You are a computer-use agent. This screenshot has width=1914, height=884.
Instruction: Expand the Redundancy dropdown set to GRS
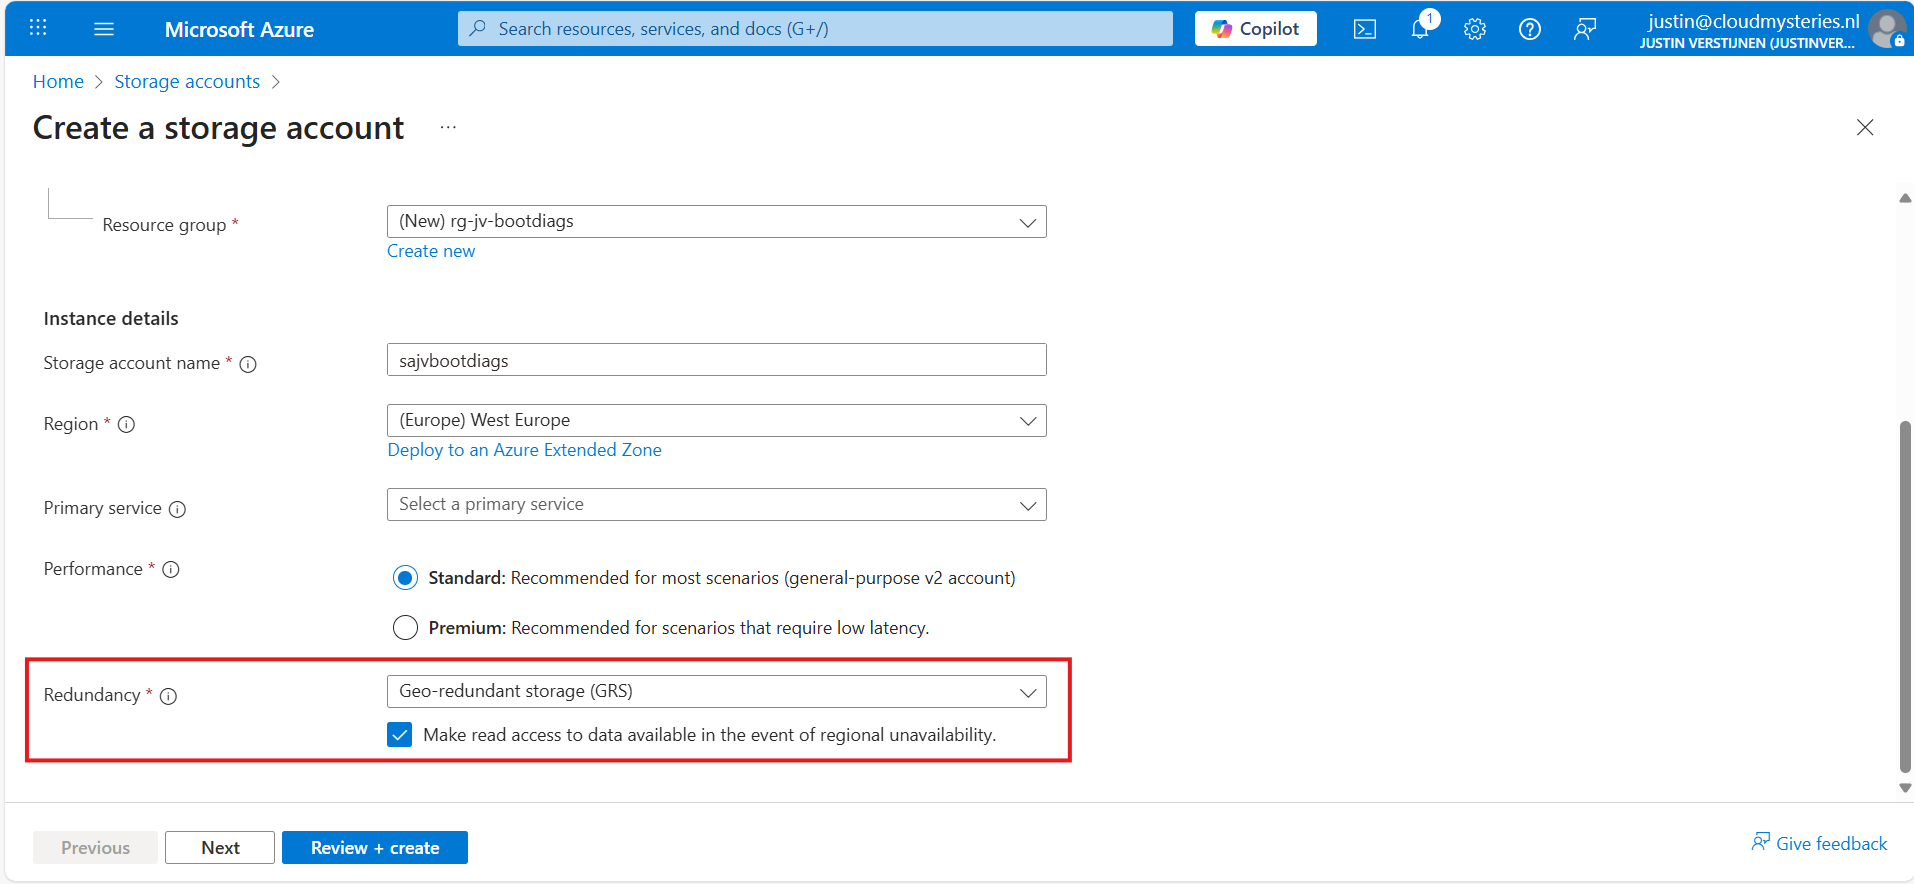click(716, 692)
